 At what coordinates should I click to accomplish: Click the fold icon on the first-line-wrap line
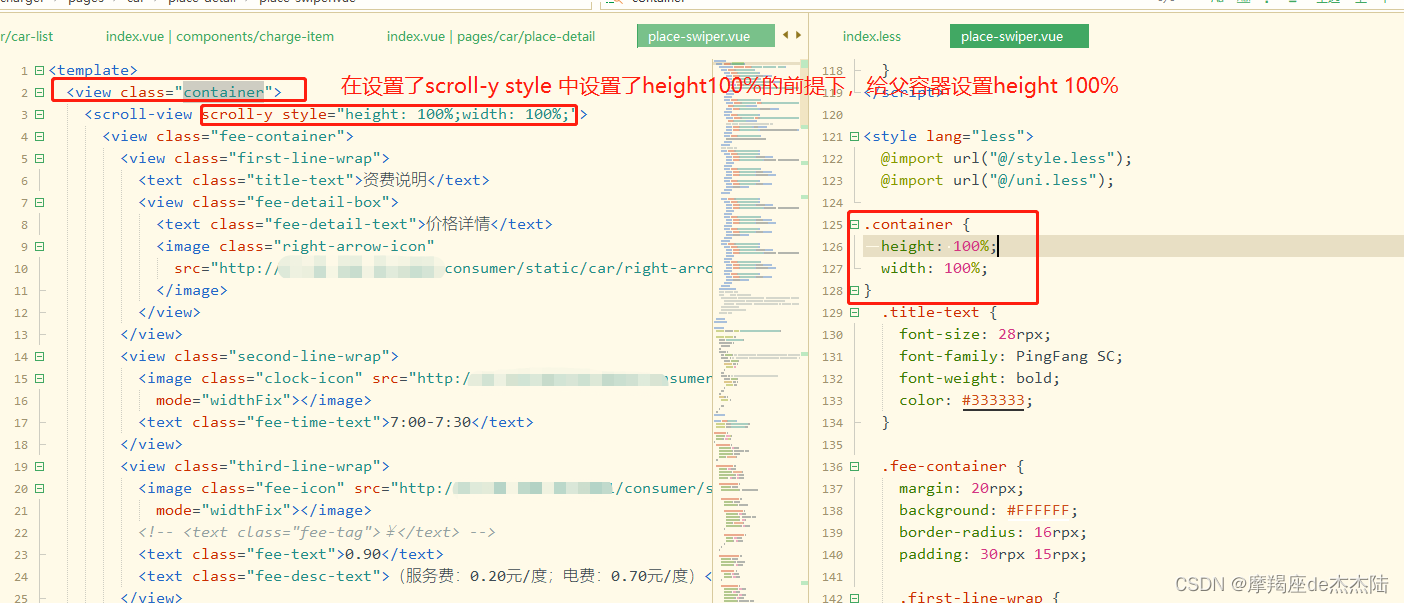click(38, 158)
